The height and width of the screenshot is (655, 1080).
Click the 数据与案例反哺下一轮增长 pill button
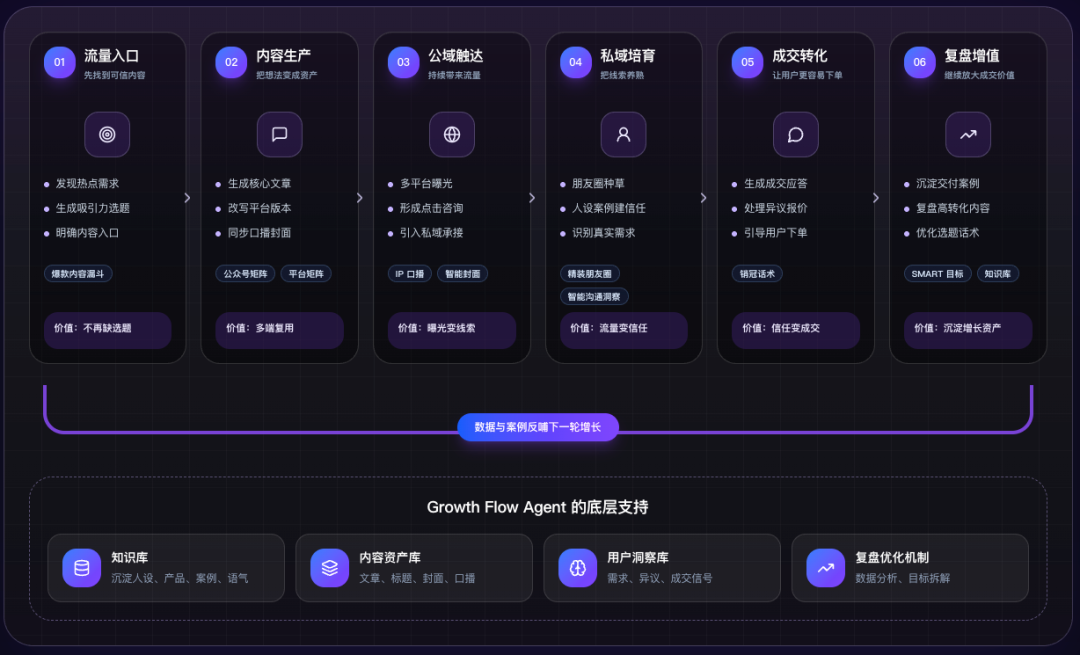[x=538, y=427]
